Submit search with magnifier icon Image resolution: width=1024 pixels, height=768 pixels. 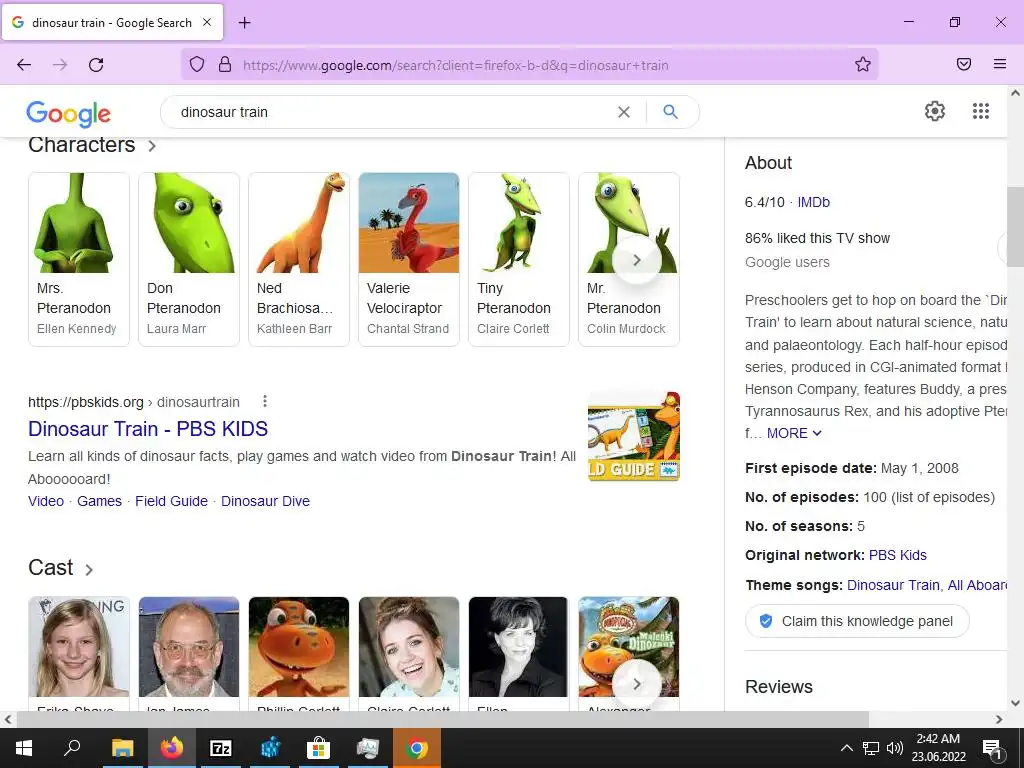(670, 112)
